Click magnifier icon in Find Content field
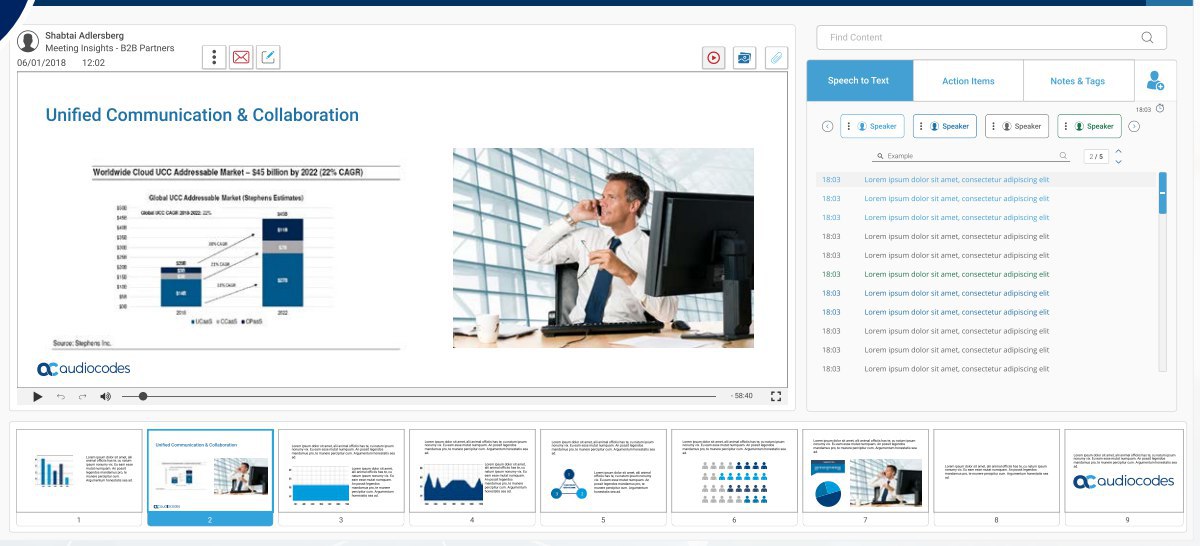 point(1147,38)
